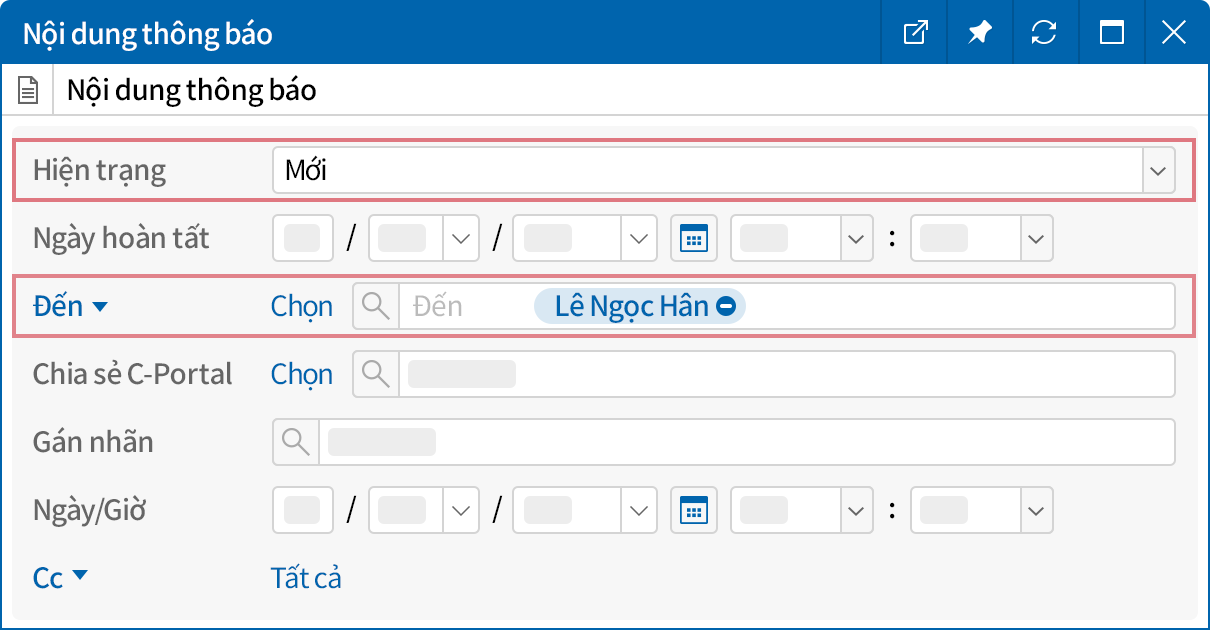
Task: Click the Tất cả link beside Cc
Action: (306, 577)
